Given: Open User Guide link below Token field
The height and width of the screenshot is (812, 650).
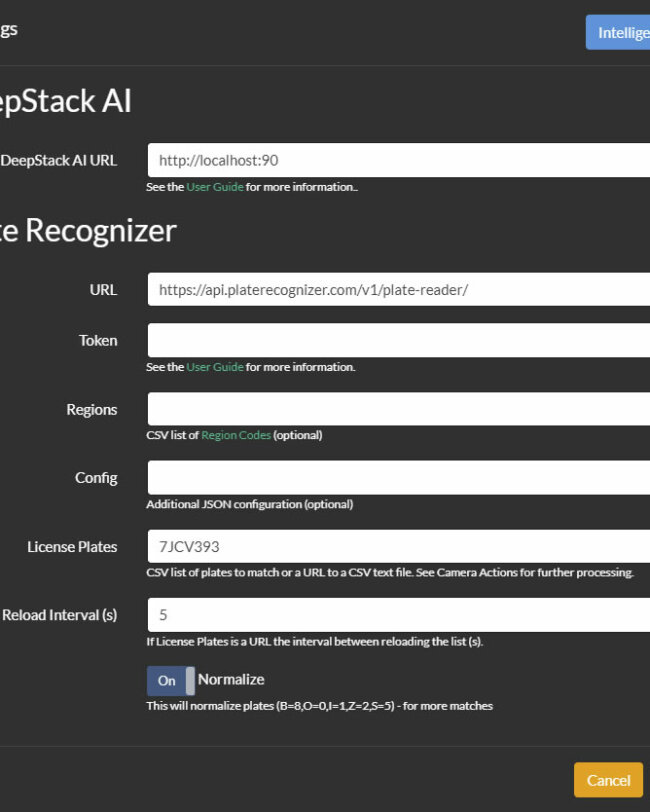Looking at the screenshot, I should click(x=214, y=367).
